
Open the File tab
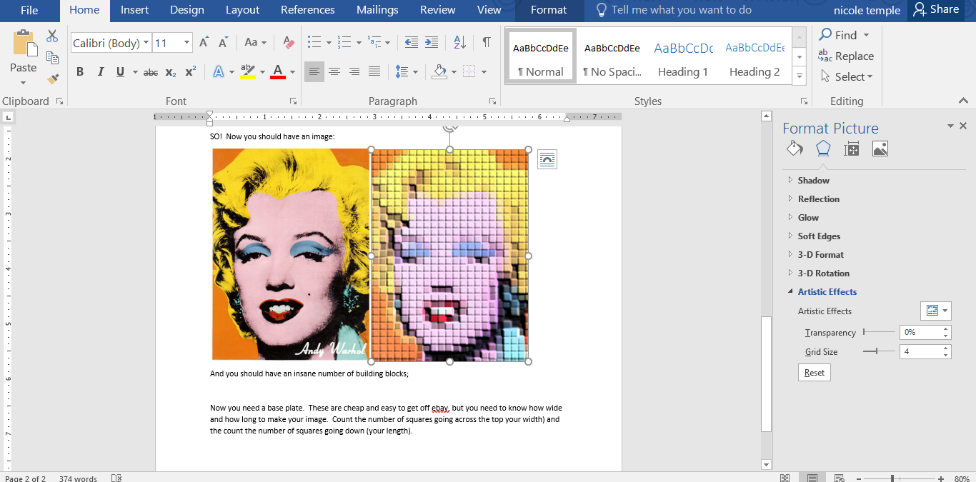[x=29, y=10]
